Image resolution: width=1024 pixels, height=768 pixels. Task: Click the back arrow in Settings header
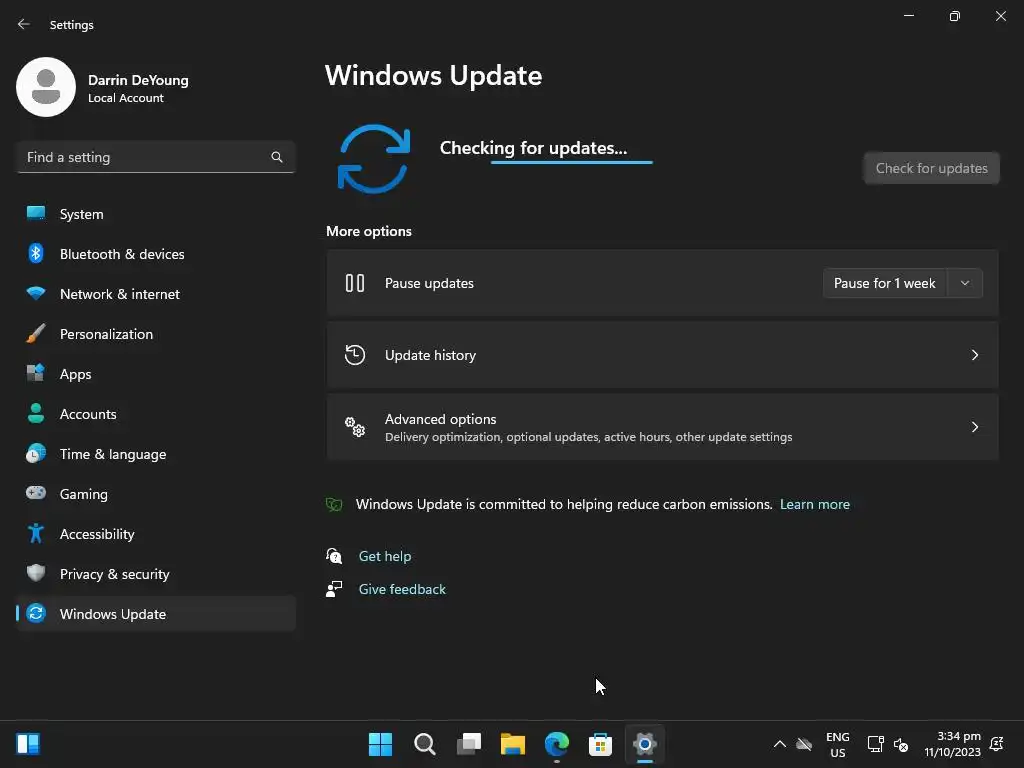tap(24, 24)
